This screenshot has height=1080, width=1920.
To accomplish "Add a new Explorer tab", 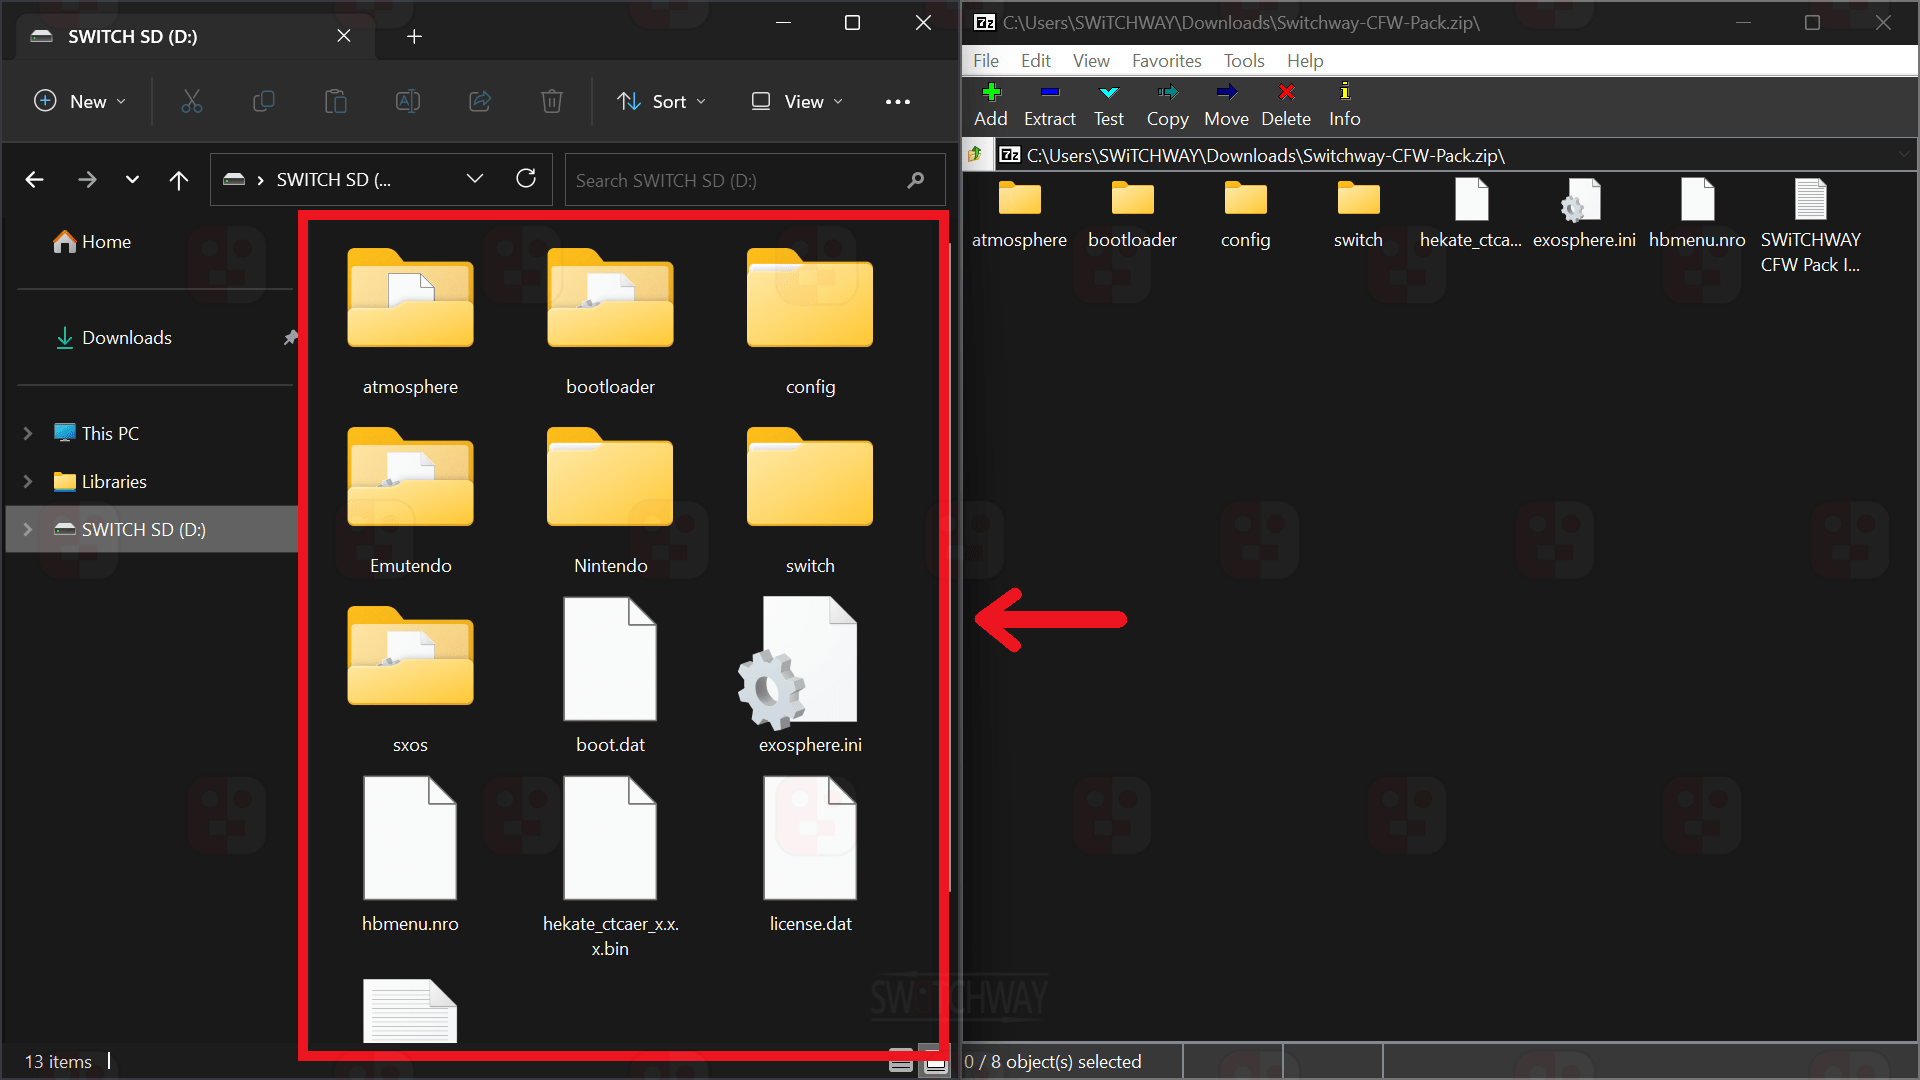I will tap(414, 37).
